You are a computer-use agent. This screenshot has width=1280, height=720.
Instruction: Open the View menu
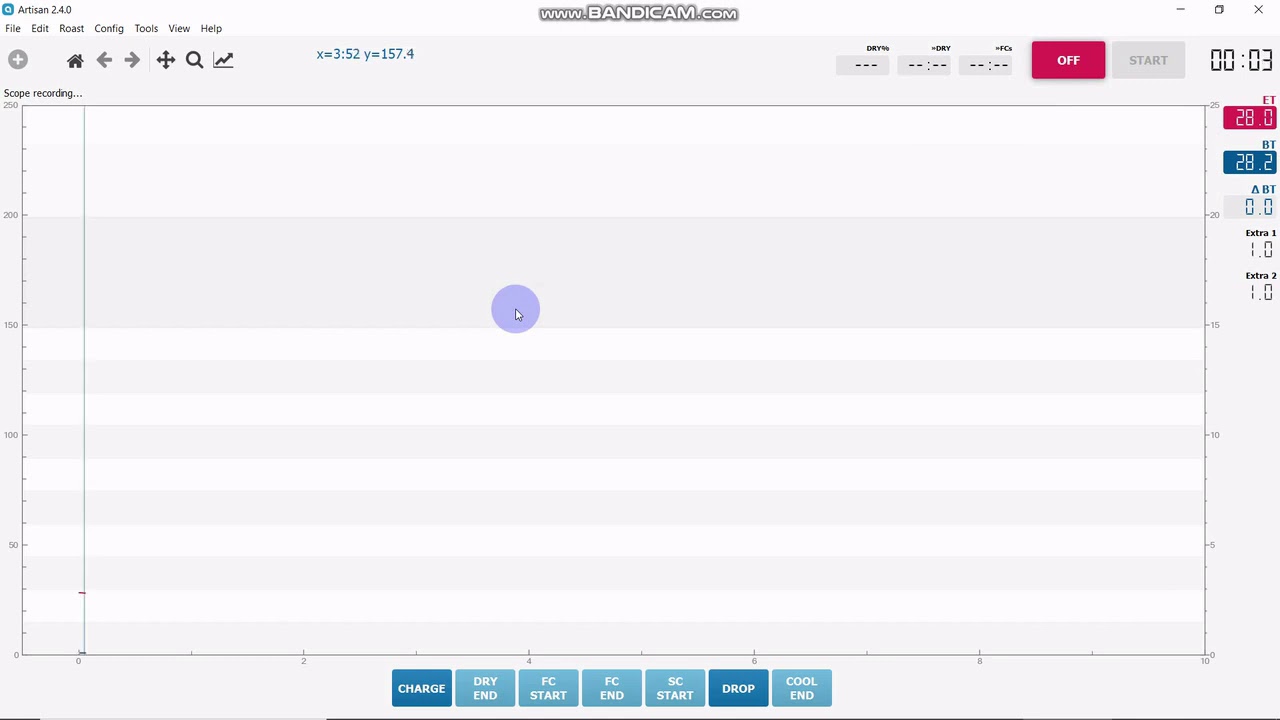[179, 29]
